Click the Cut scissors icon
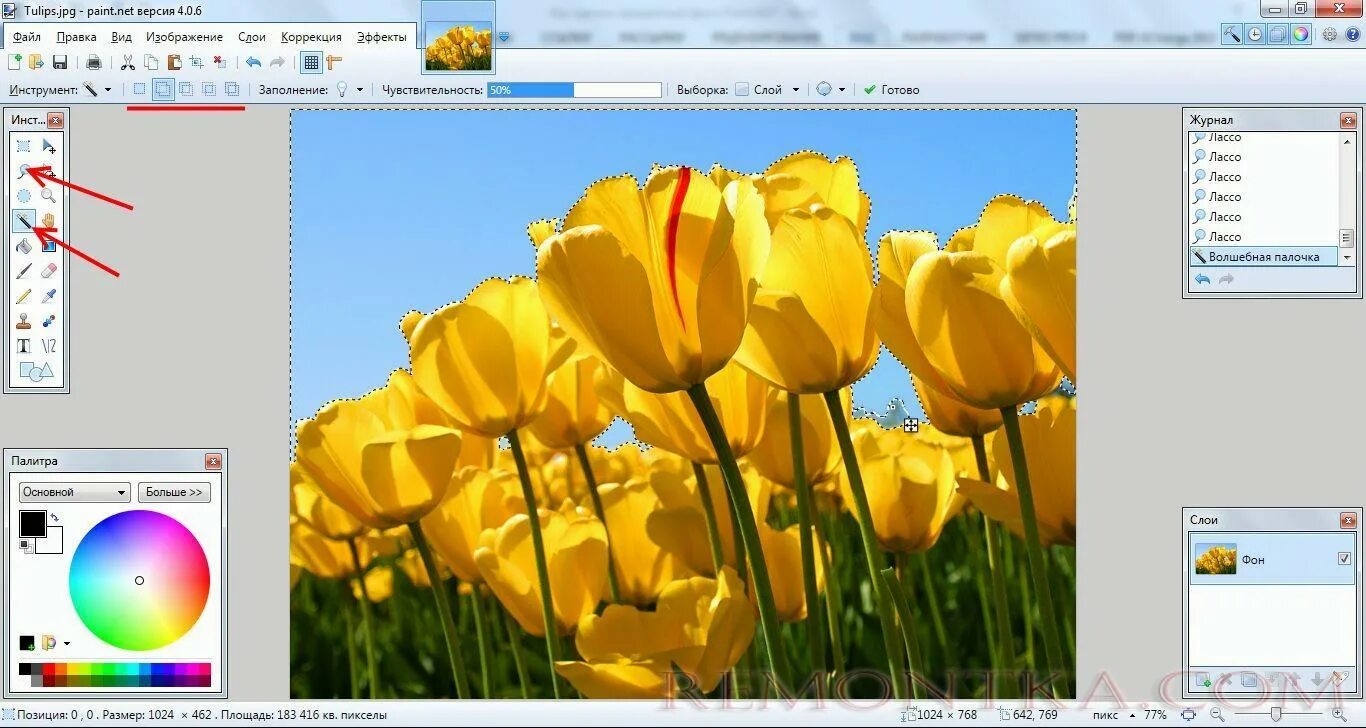 [128, 62]
